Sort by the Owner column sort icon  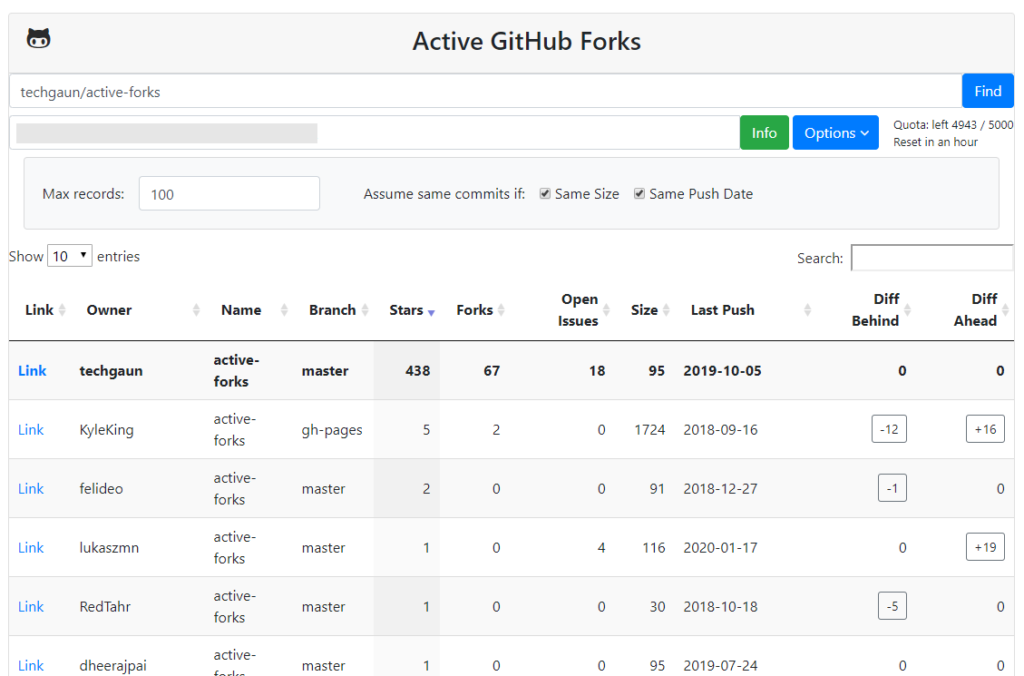click(196, 310)
